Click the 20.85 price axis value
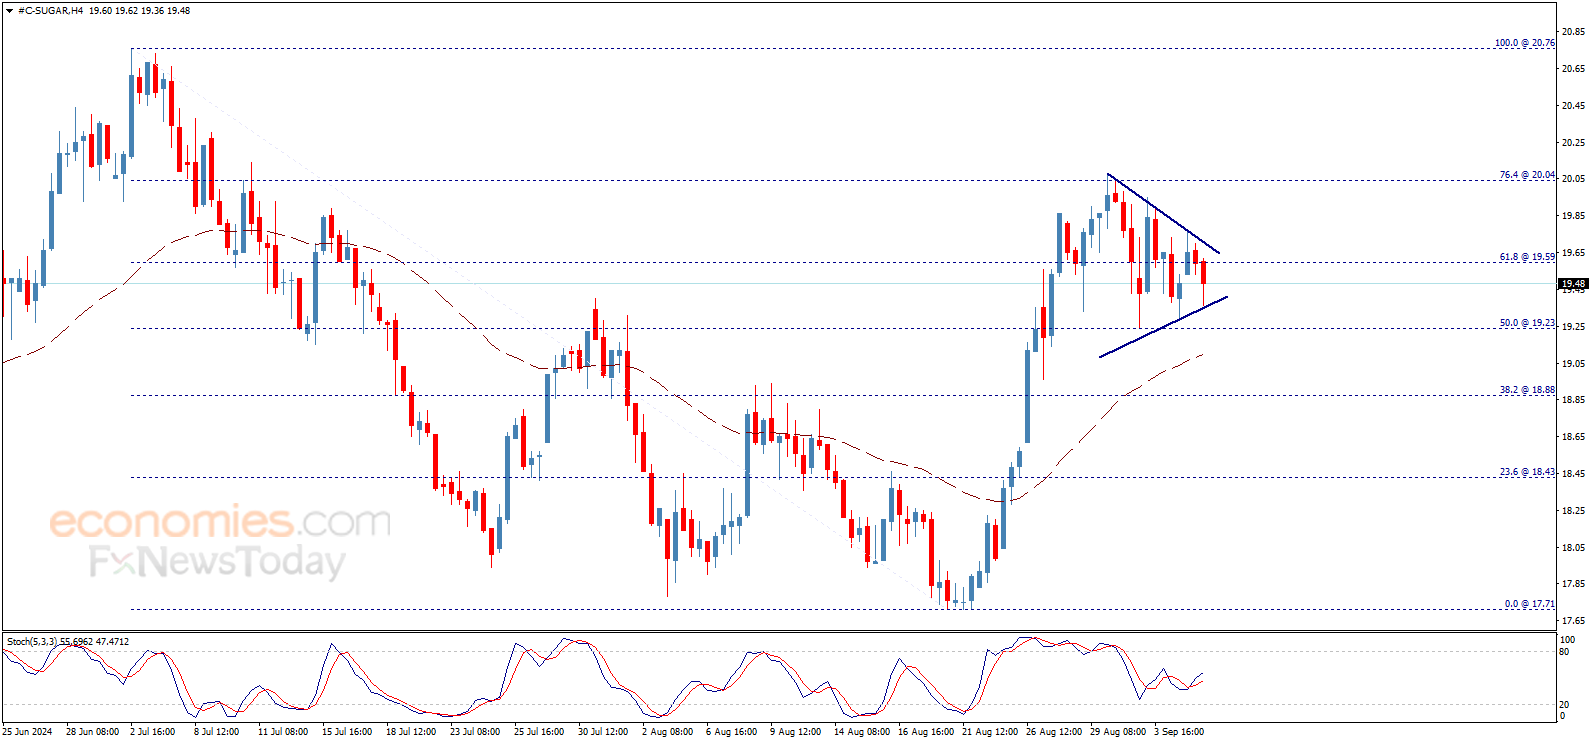This screenshot has height=743, width=1596. (1573, 32)
